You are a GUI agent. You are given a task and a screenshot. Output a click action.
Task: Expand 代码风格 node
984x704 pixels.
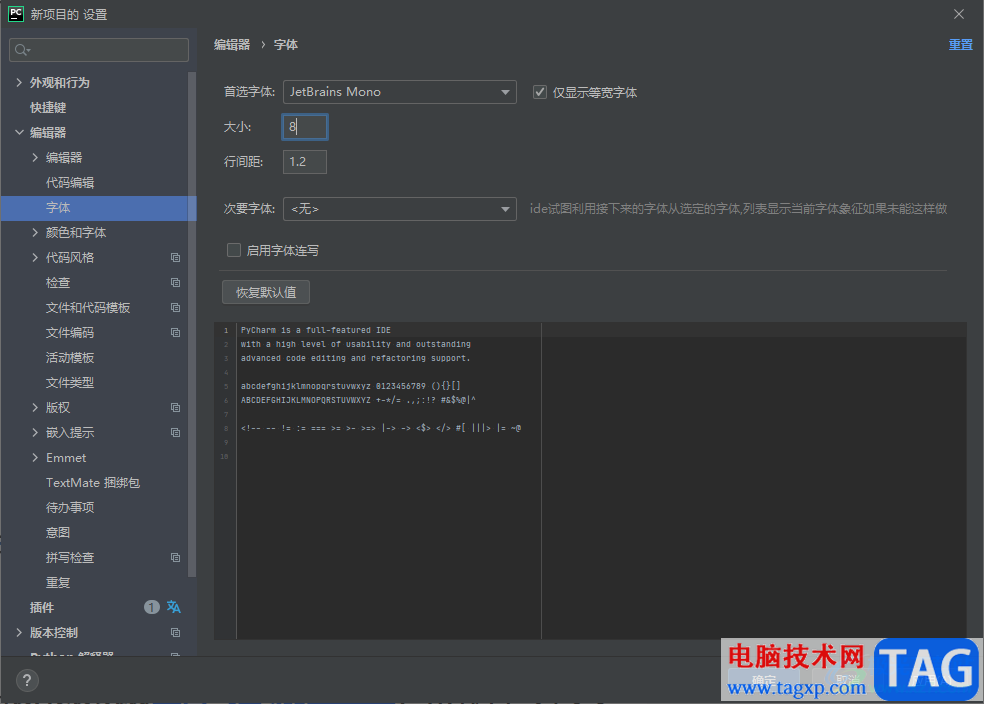pos(35,258)
